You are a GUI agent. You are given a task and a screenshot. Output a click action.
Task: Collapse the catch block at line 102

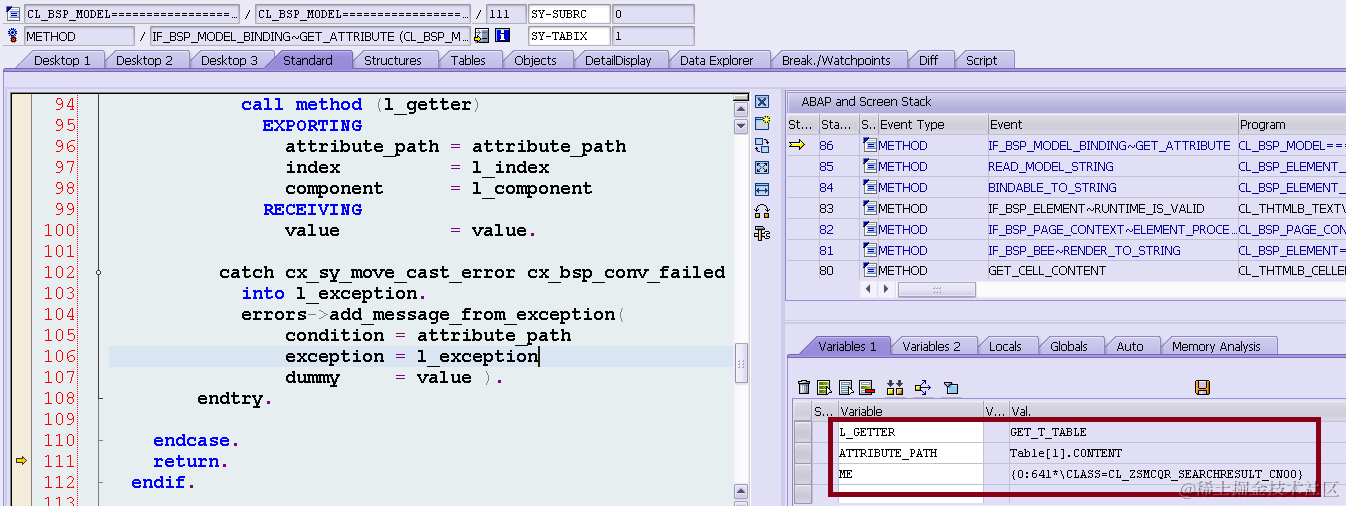99,272
